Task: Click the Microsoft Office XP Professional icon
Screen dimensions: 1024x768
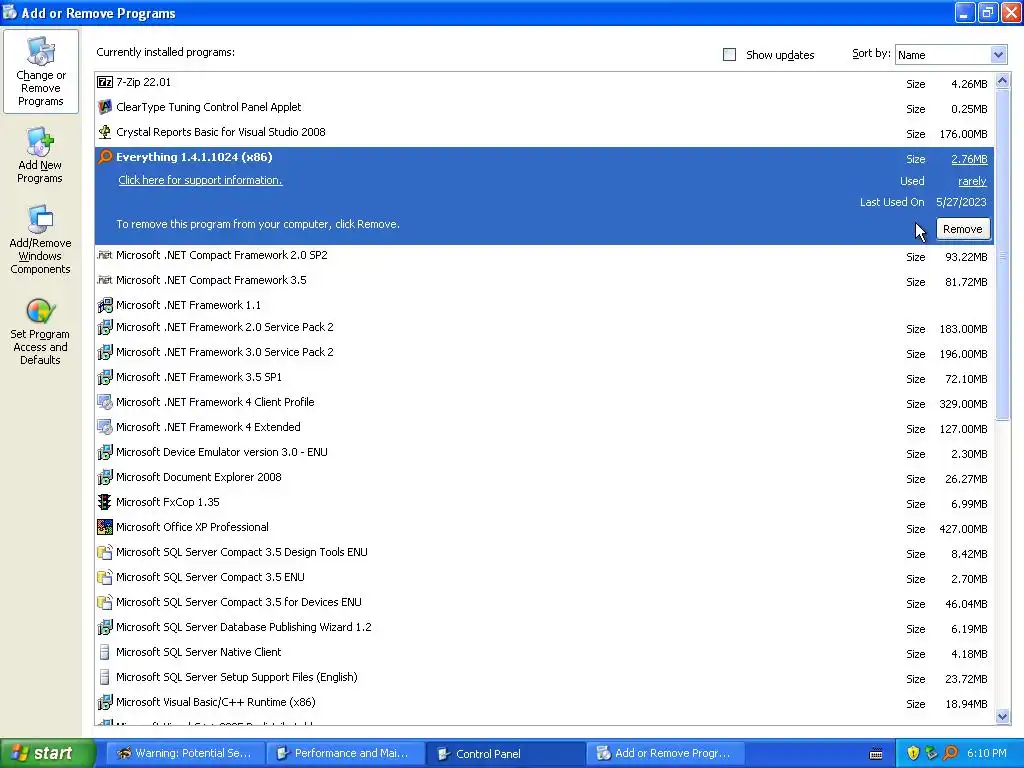Action: pos(104,527)
